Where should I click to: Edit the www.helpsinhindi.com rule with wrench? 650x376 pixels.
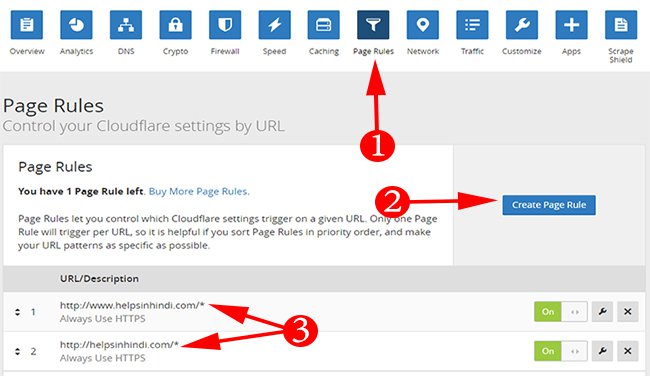click(602, 312)
